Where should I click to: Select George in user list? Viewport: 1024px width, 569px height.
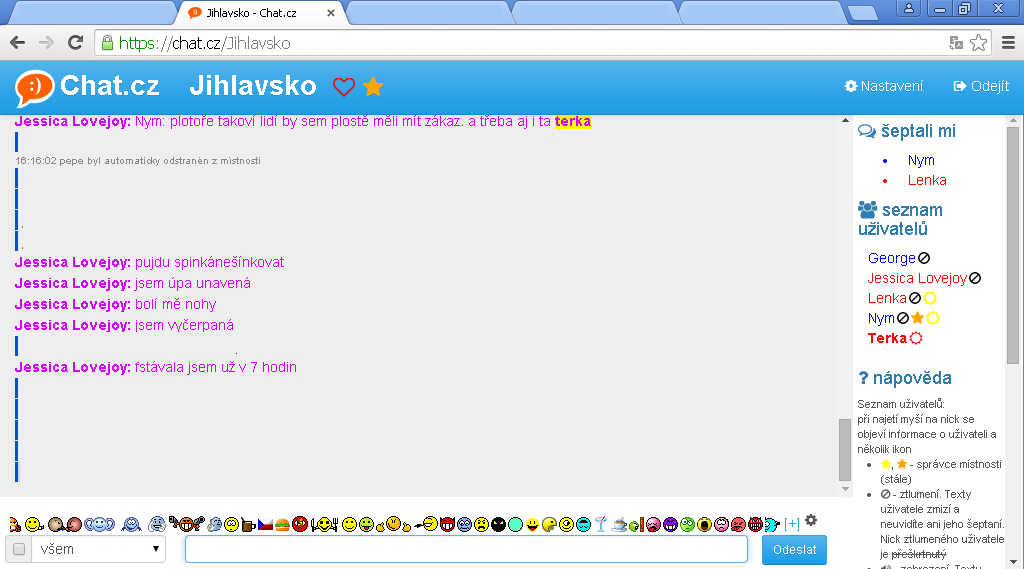point(891,258)
